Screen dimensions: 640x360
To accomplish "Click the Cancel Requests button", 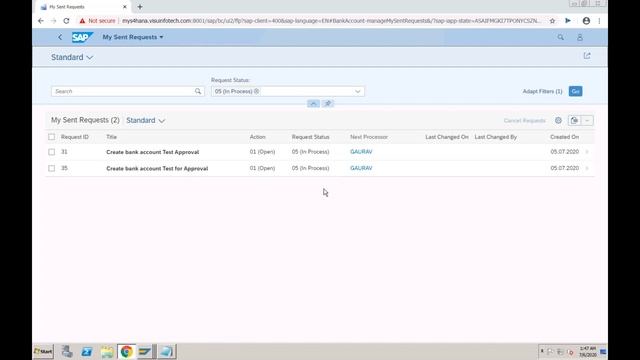I will (x=524, y=120).
